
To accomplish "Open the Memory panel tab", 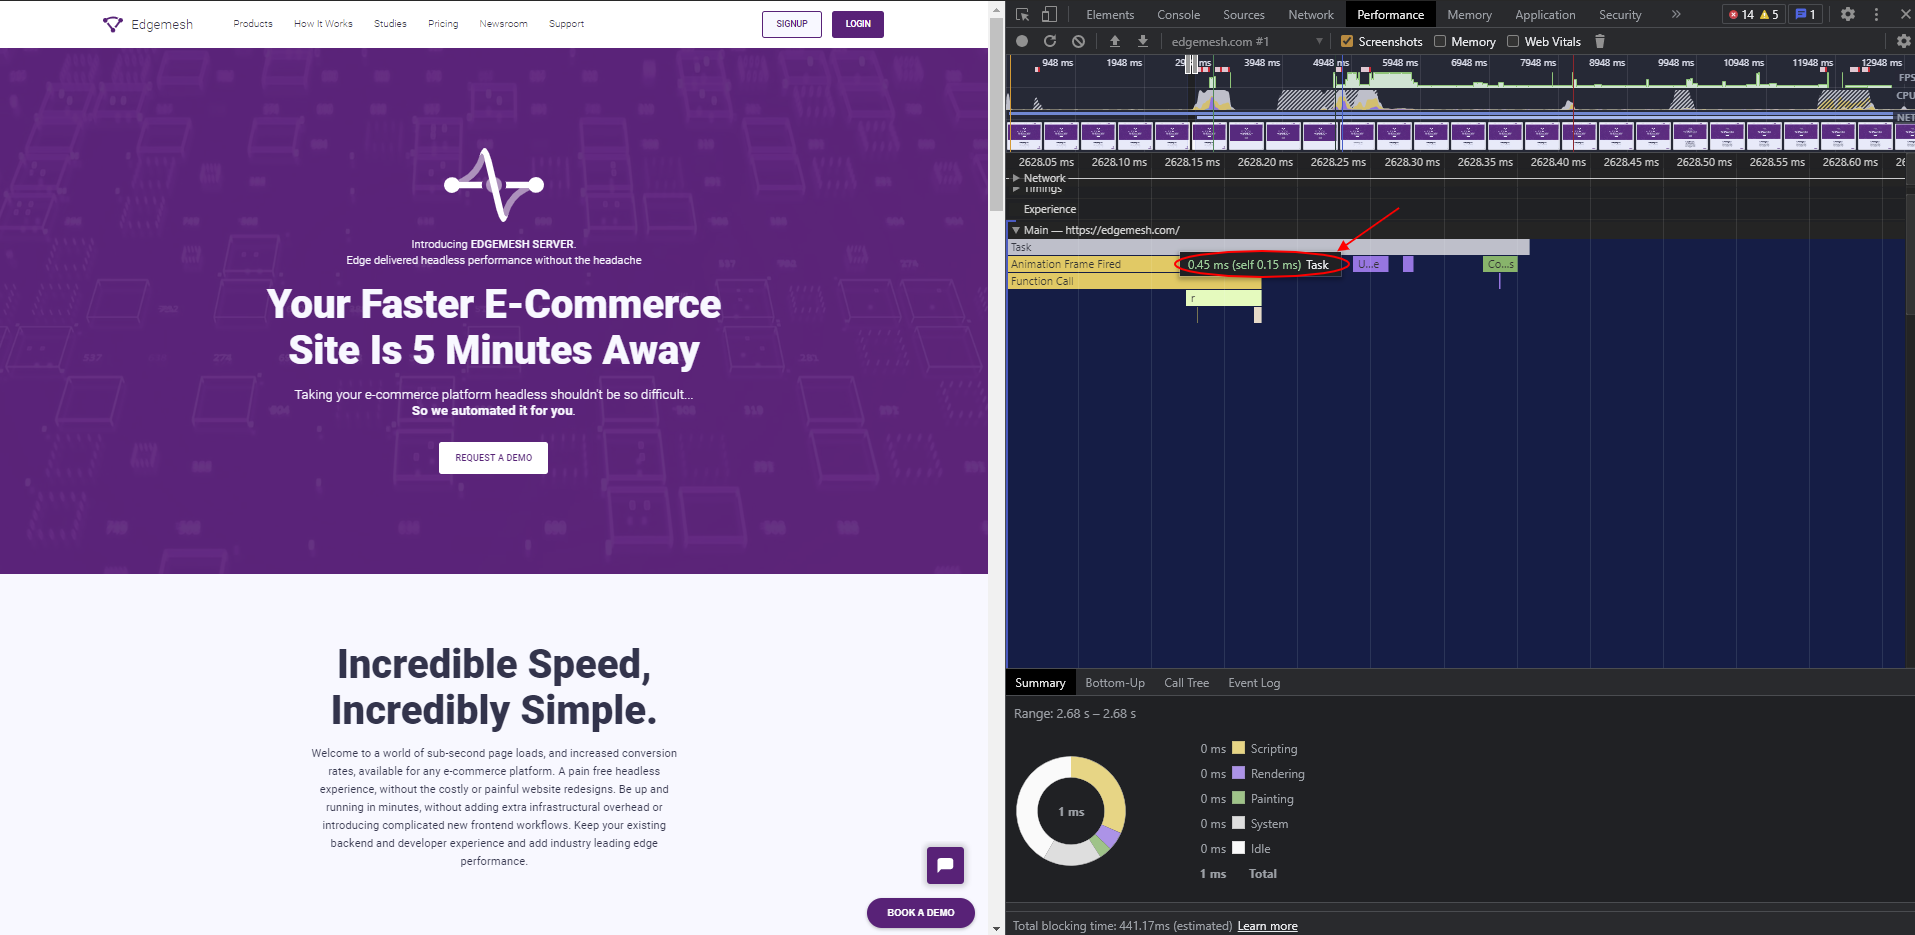I will (1469, 14).
